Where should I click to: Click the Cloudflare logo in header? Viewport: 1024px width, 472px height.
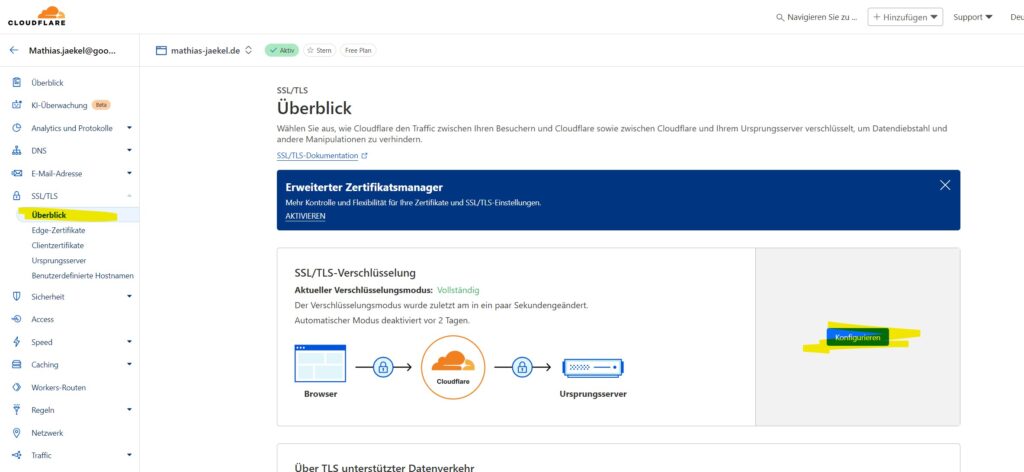pyautogui.click(x=36, y=15)
